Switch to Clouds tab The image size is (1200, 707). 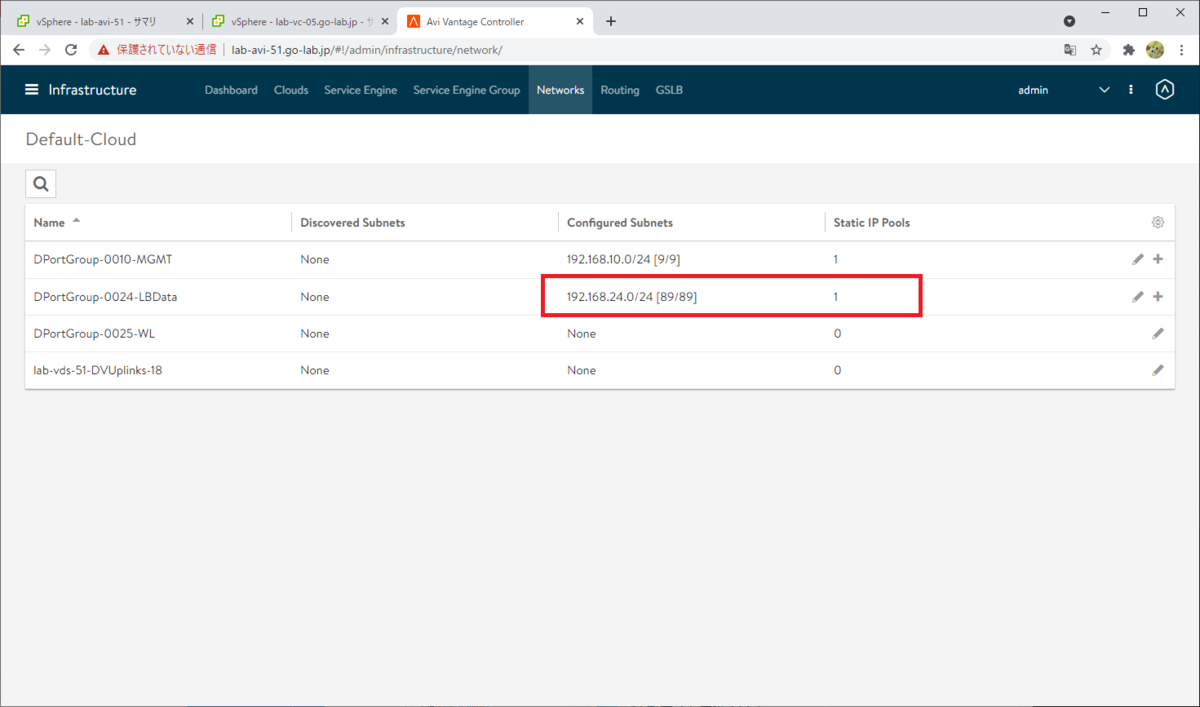pos(291,90)
